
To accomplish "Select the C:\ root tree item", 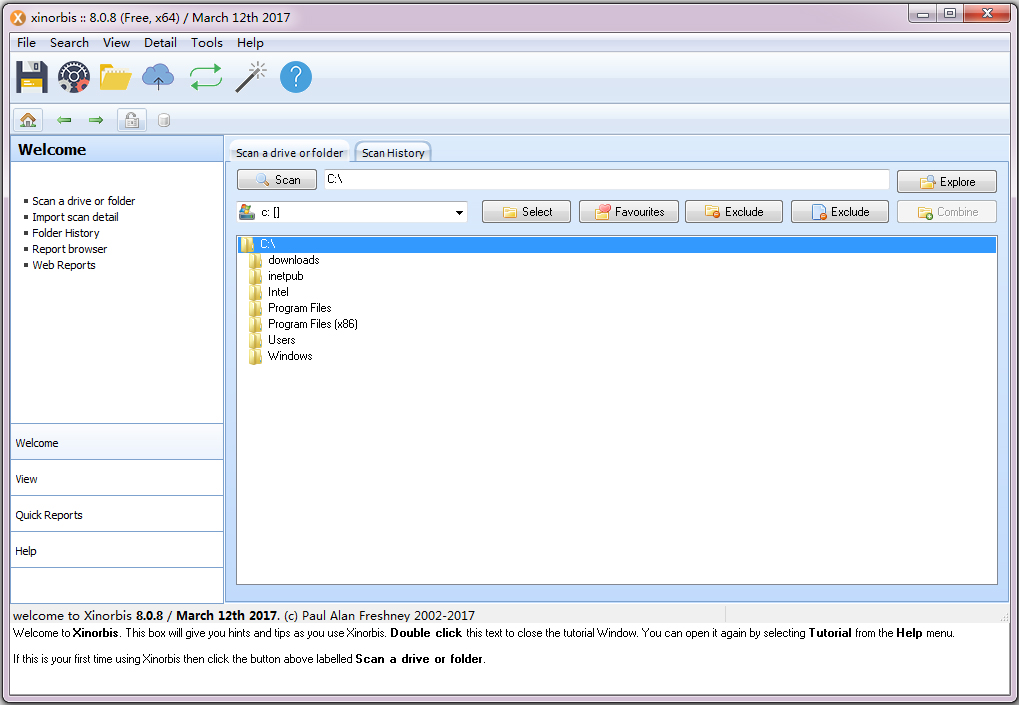I will [x=617, y=244].
